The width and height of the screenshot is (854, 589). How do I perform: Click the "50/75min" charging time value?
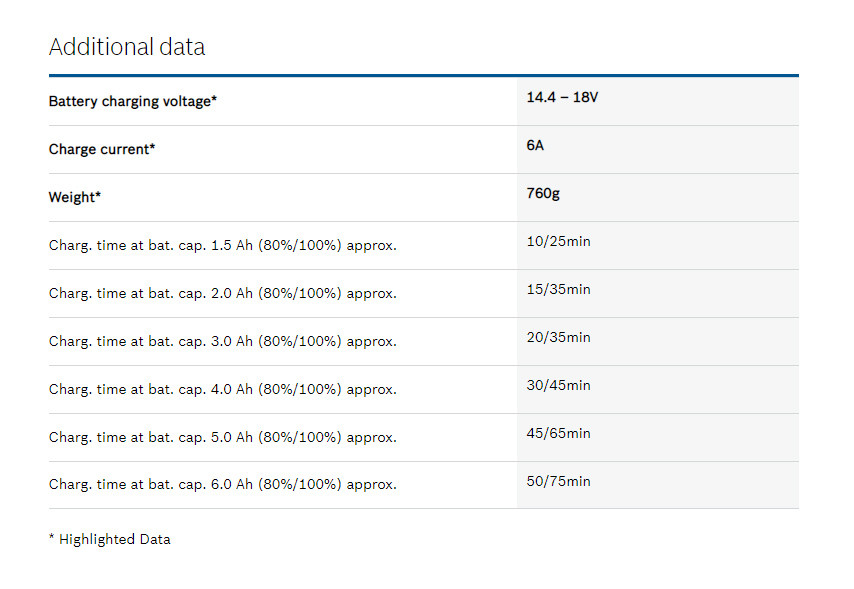(x=558, y=481)
